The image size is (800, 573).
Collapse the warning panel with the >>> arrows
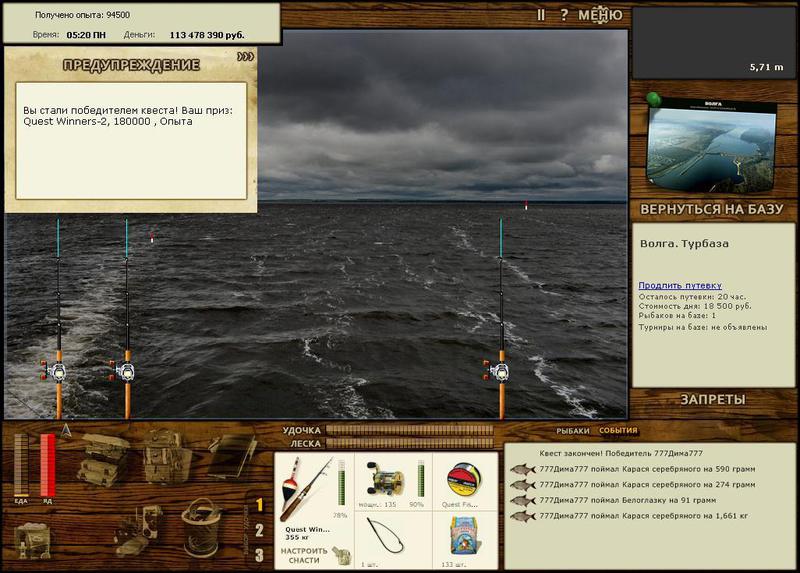[245, 56]
